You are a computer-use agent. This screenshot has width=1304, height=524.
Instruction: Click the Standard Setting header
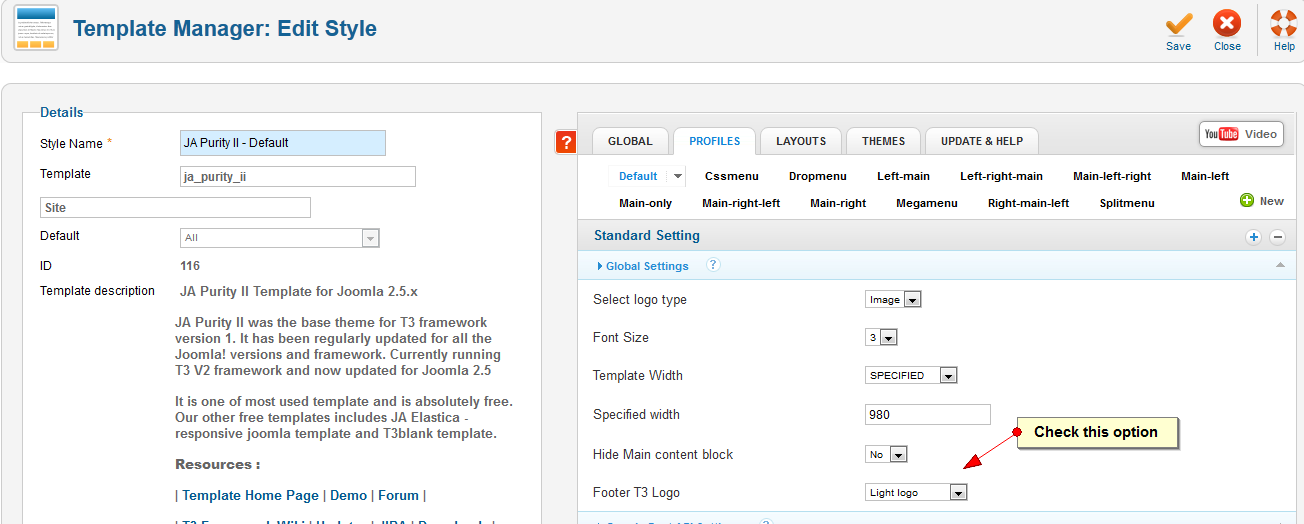pyautogui.click(x=647, y=236)
